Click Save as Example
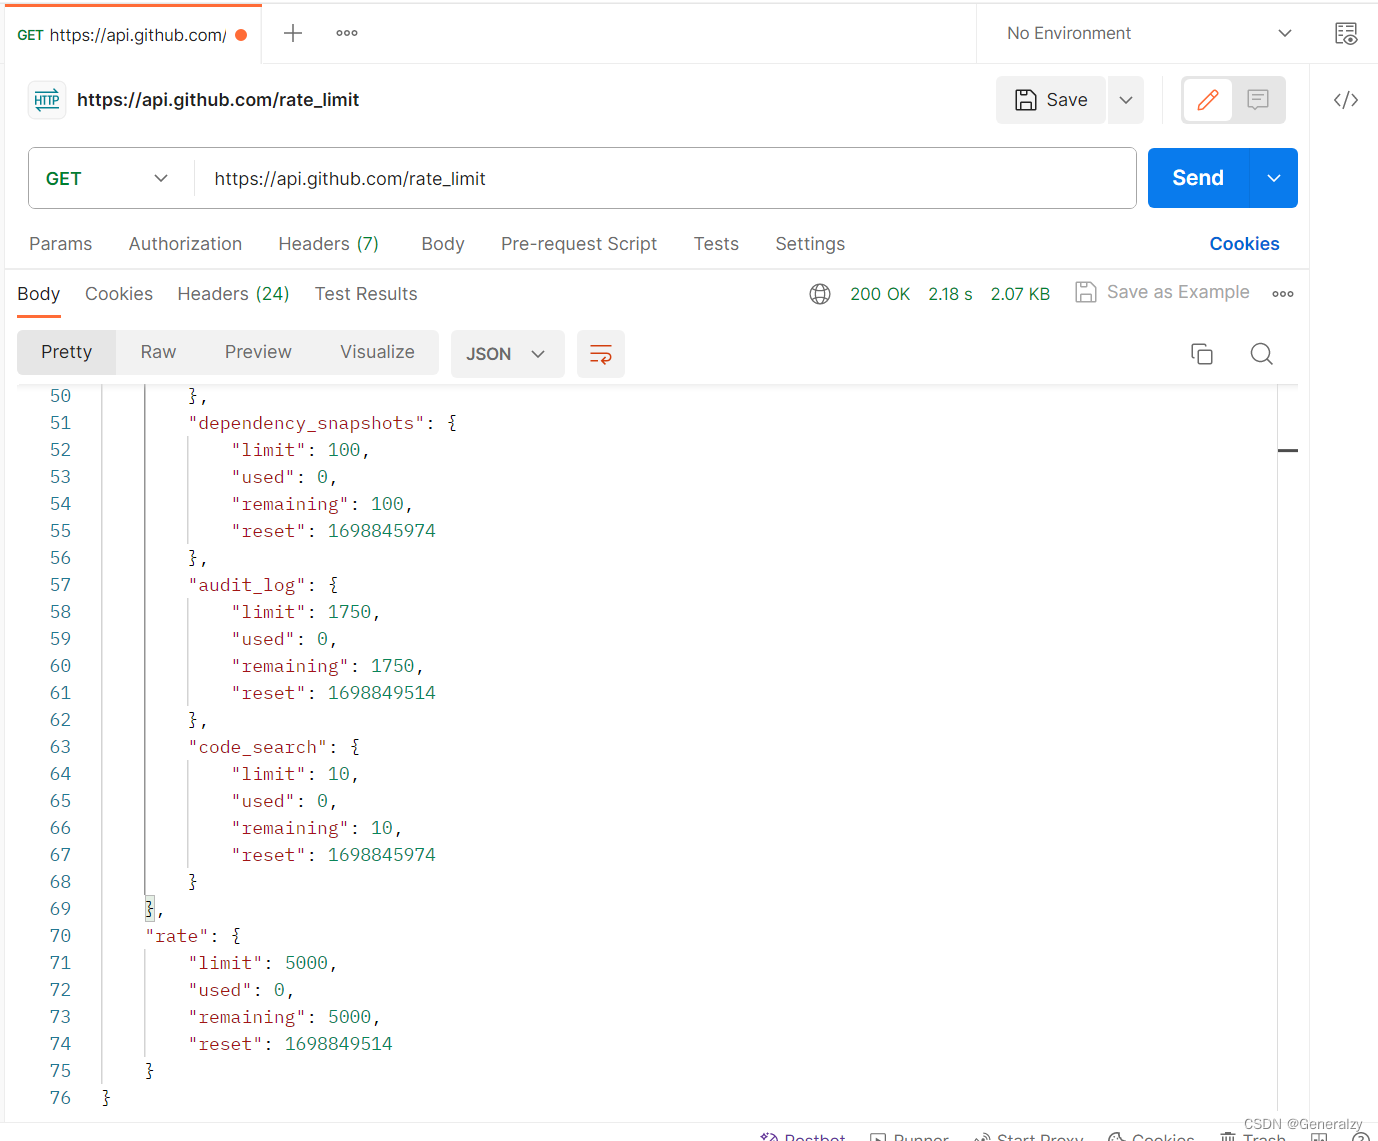Image resolution: width=1378 pixels, height=1141 pixels. pyautogui.click(x=1163, y=292)
